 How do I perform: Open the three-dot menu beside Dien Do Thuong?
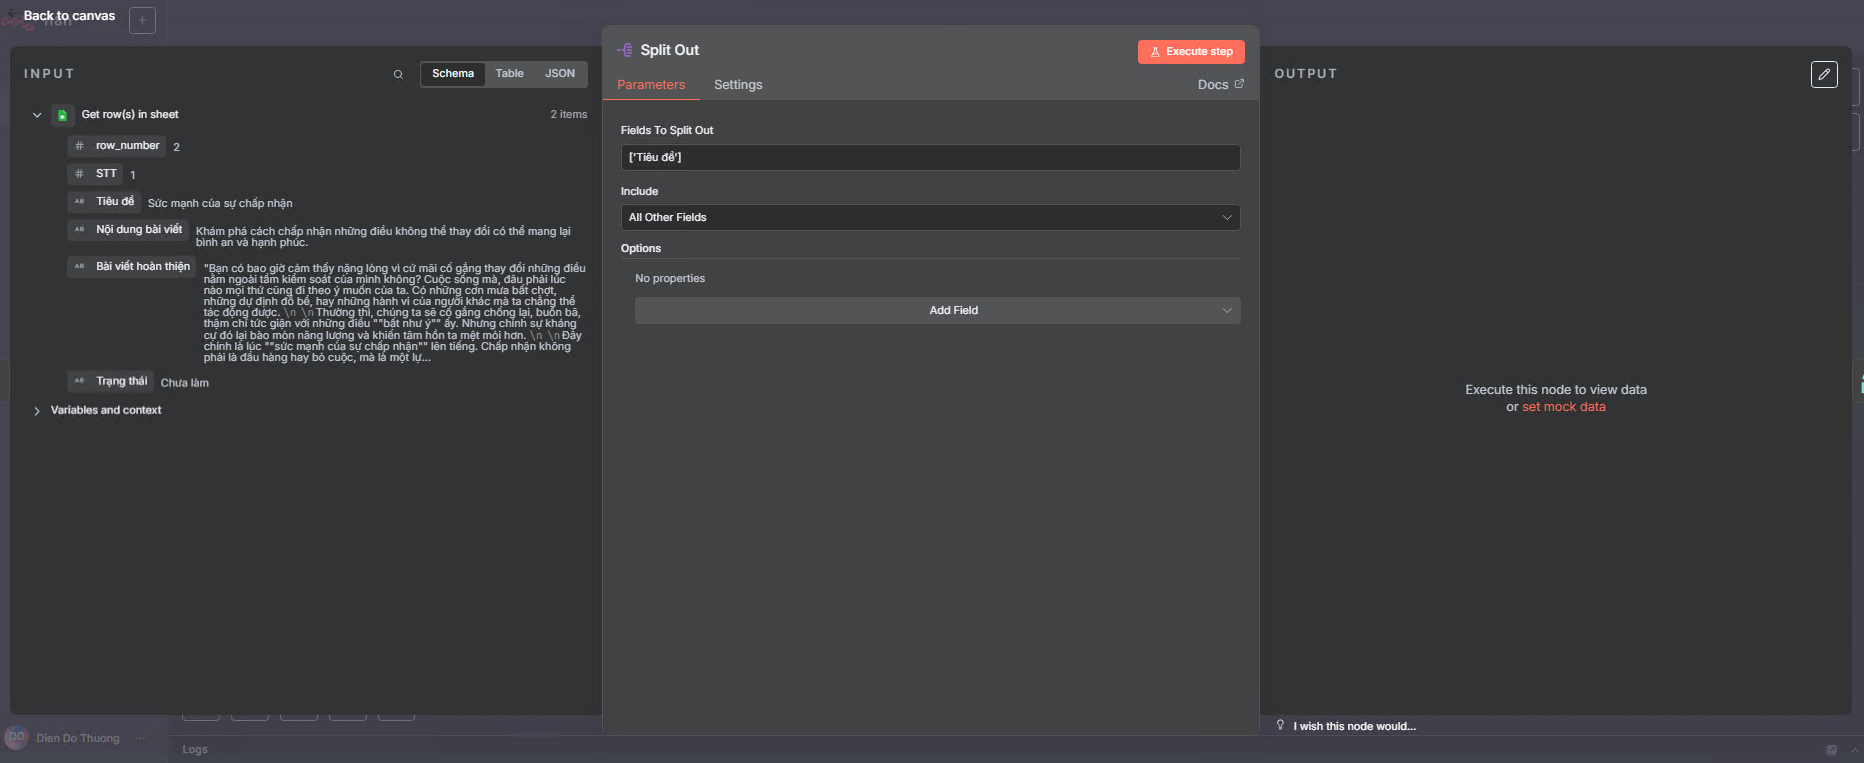click(x=141, y=738)
